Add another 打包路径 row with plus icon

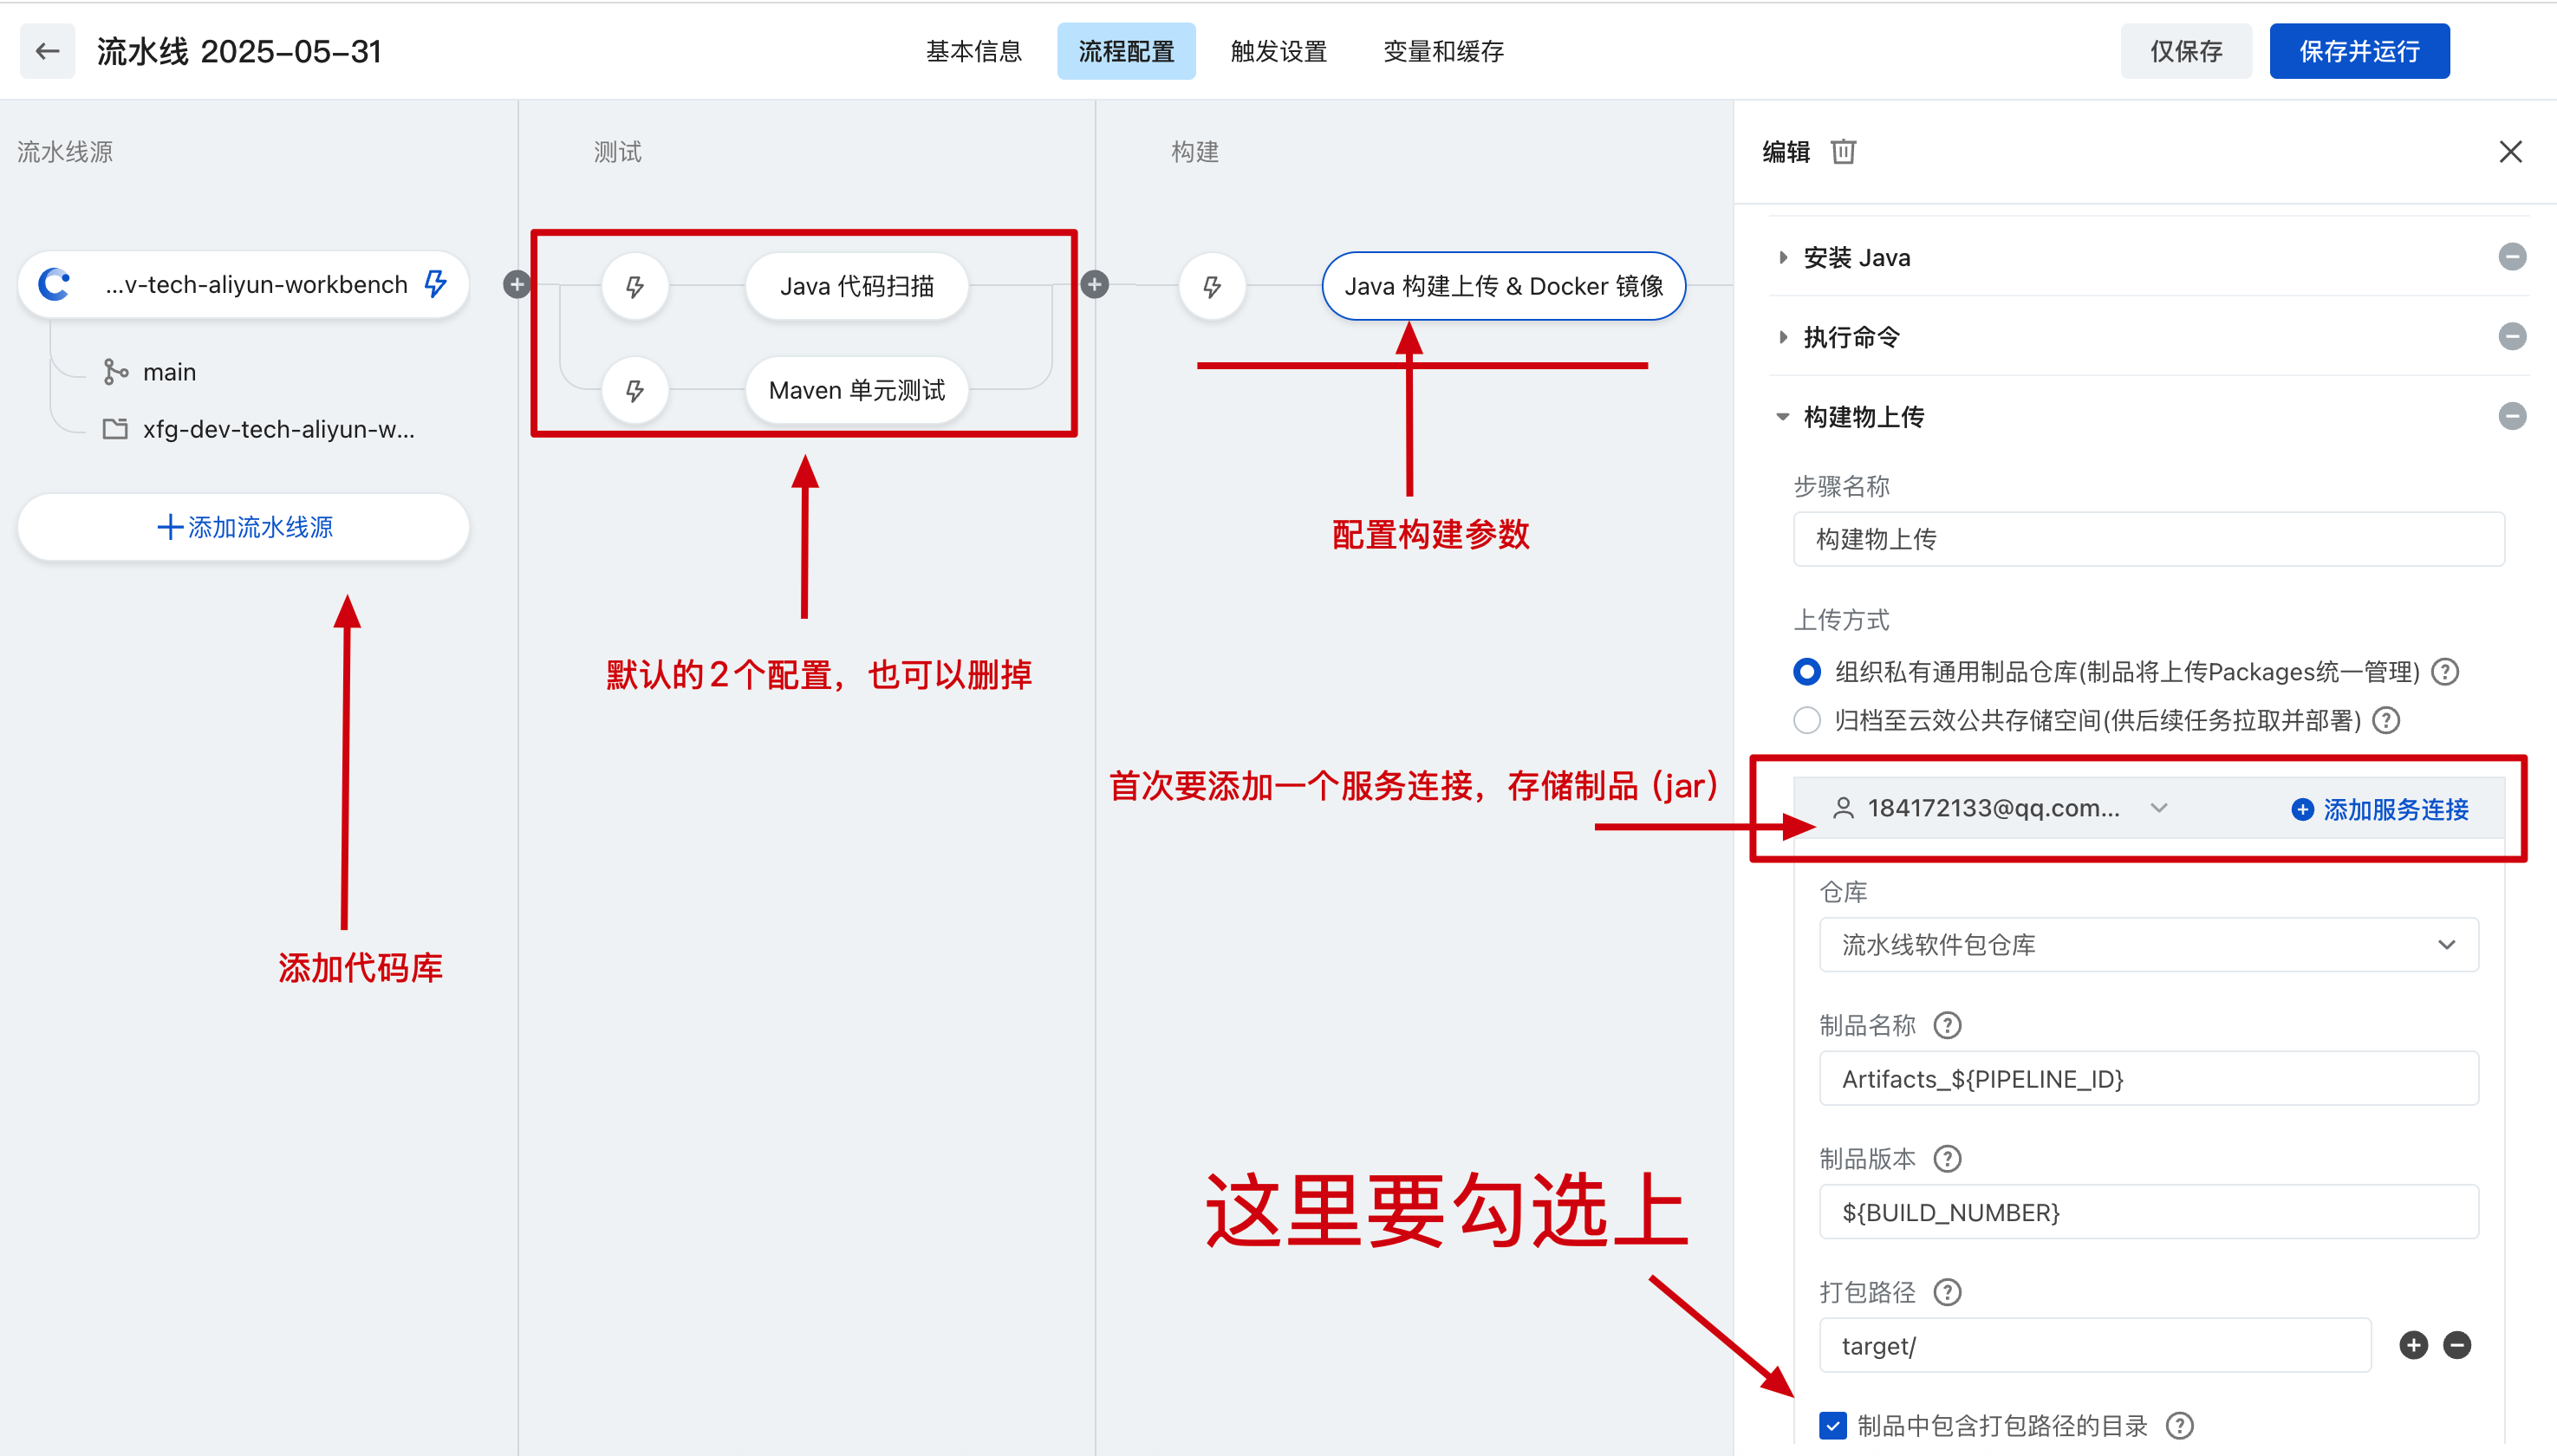click(2413, 1345)
